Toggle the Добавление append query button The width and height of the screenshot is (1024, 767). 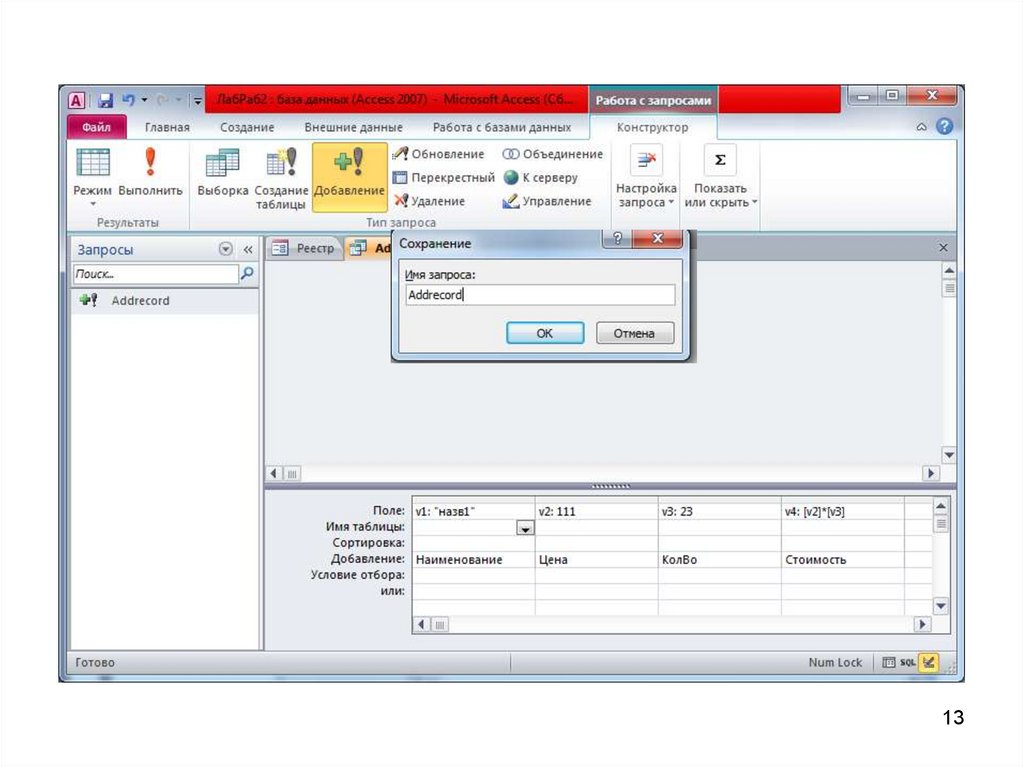pyautogui.click(x=349, y=176)
